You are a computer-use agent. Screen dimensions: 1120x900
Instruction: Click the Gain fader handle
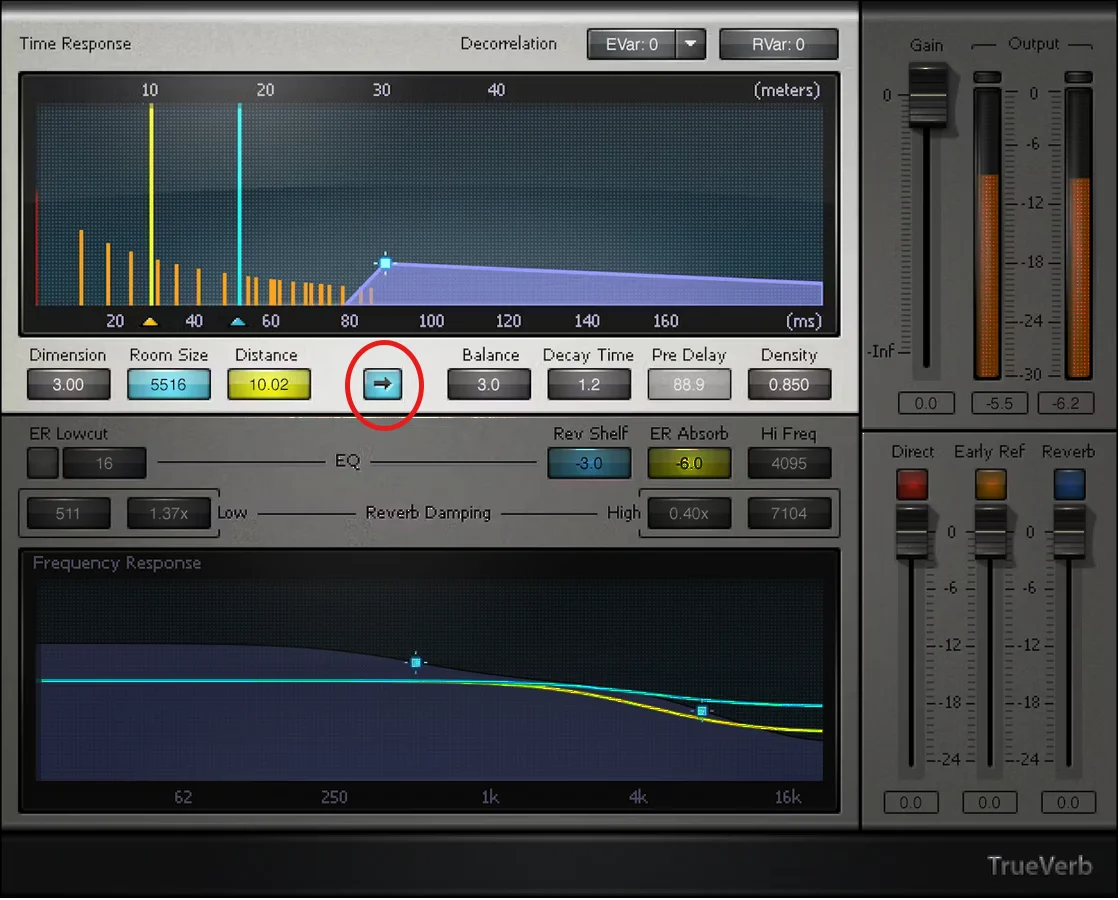(927, 96)
